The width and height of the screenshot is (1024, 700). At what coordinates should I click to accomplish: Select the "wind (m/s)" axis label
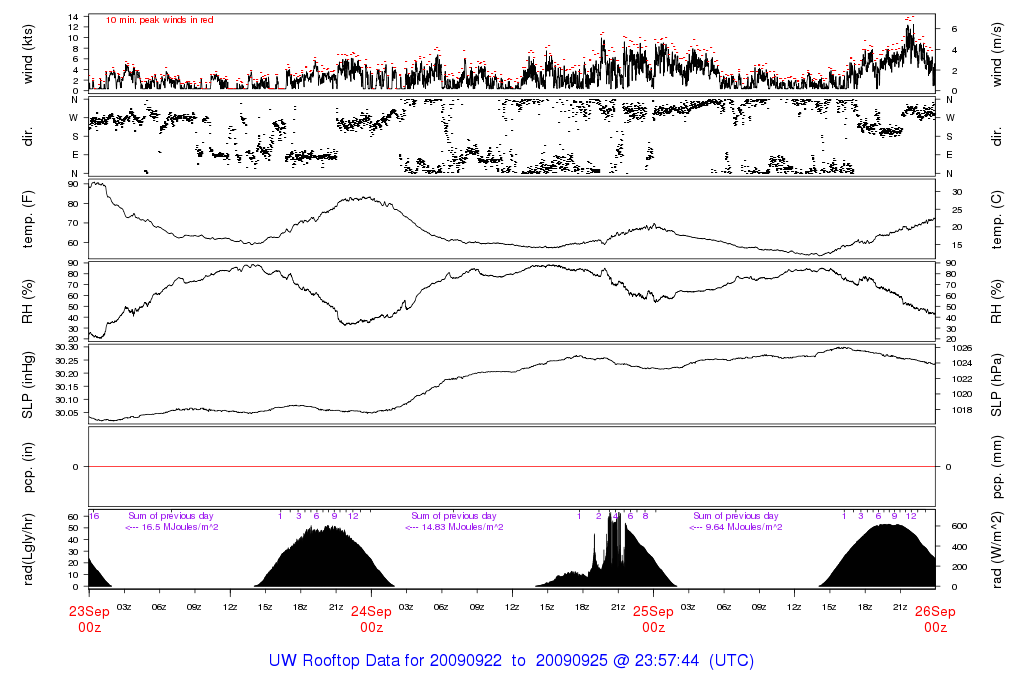click(996, 54)
